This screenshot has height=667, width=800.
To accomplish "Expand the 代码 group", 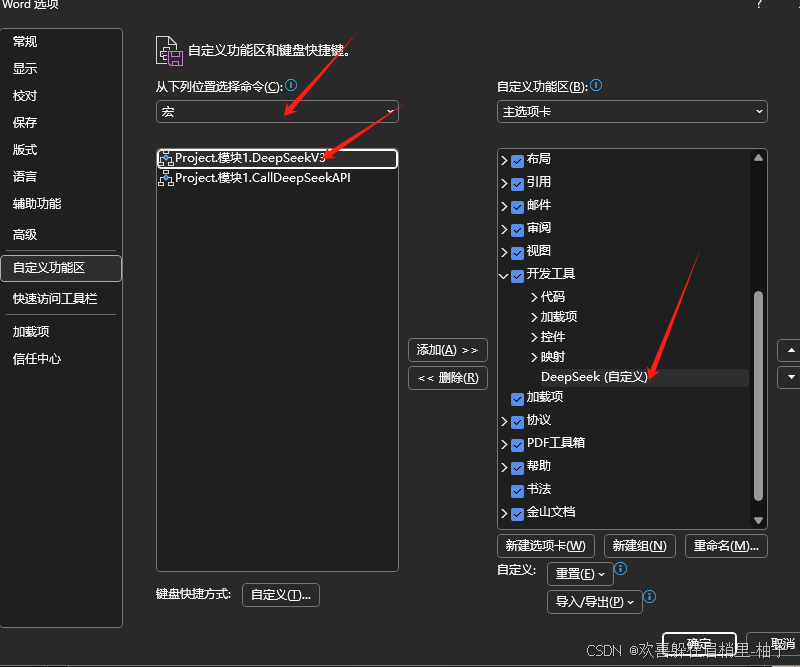I will coord(534,297).
